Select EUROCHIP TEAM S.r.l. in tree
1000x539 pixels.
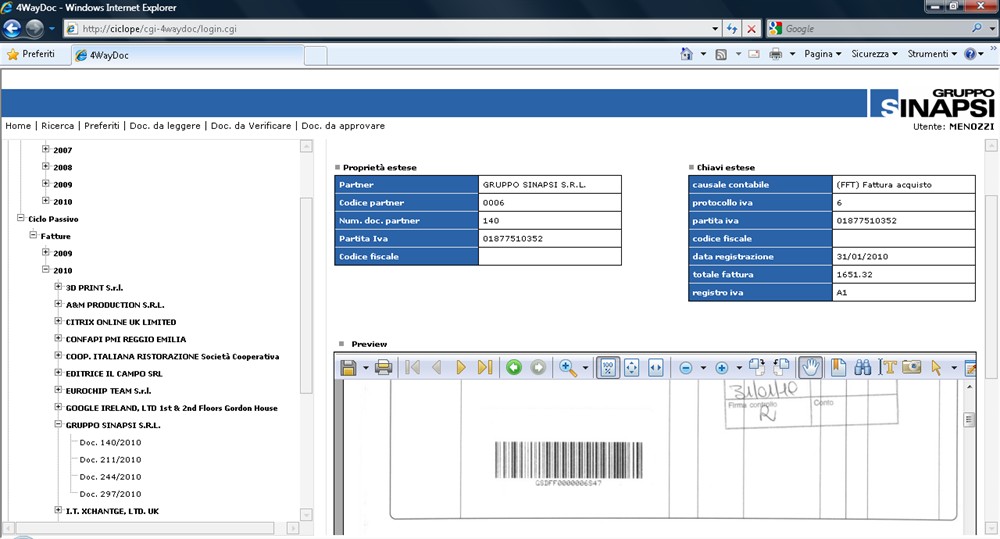coord(108,390)
